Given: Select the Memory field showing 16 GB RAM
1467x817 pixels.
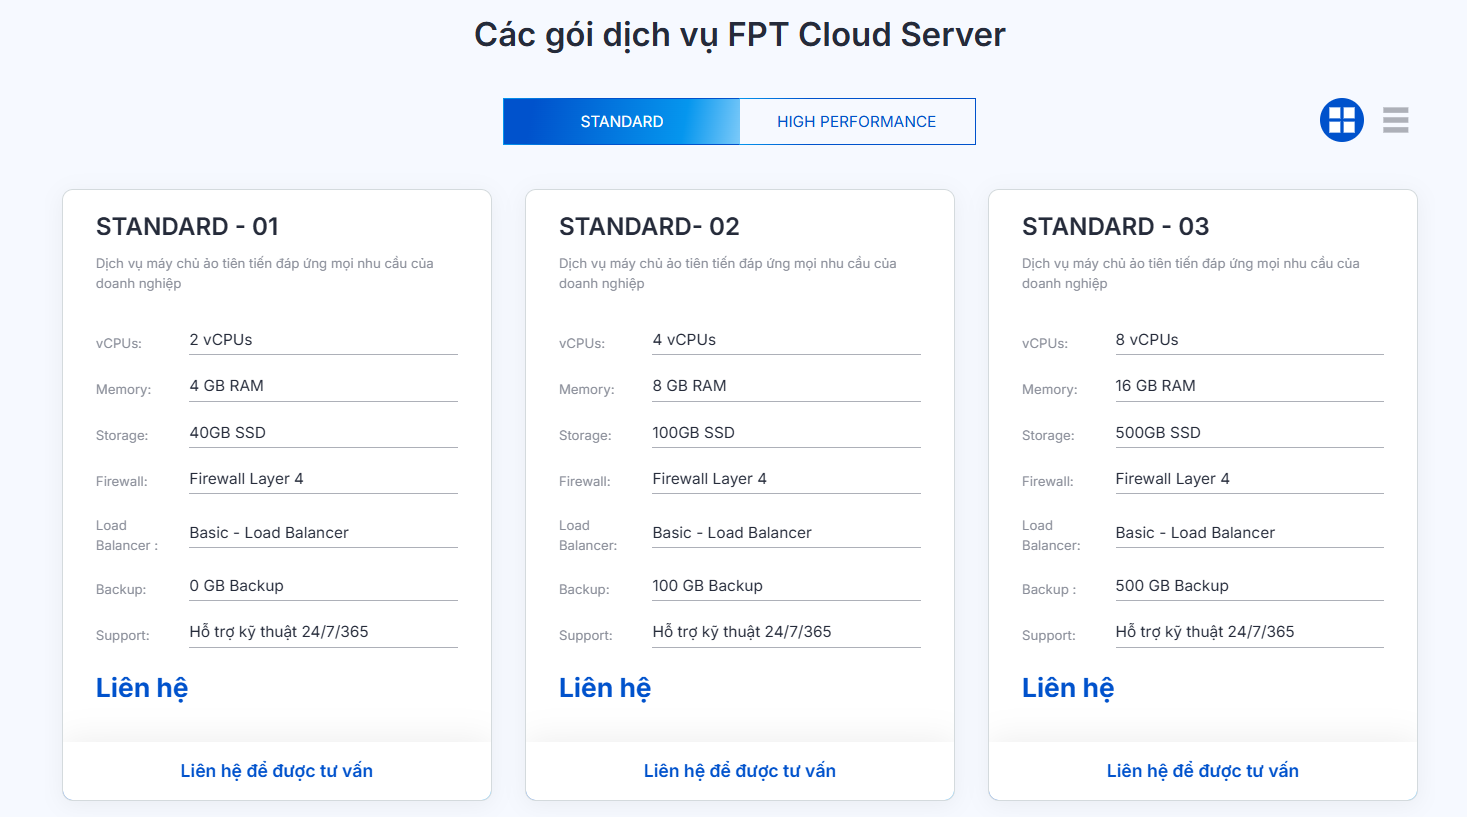Looking at the screenshot, I should coord(1248,385).
